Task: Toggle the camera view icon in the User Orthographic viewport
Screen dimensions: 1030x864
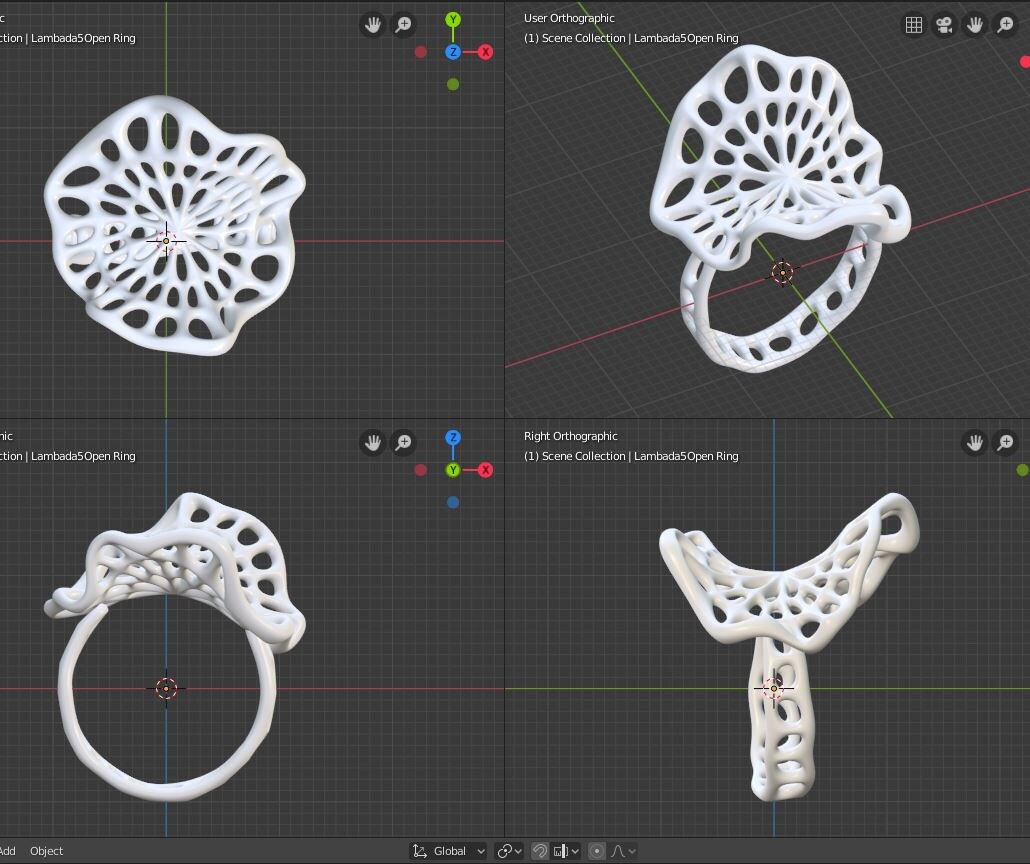Action: point(944,25)
